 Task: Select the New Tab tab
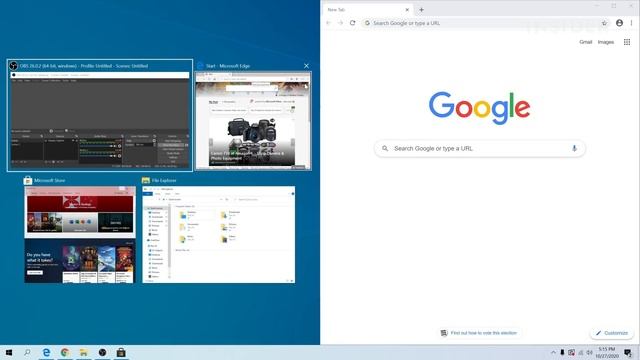(x=367, y=9)
